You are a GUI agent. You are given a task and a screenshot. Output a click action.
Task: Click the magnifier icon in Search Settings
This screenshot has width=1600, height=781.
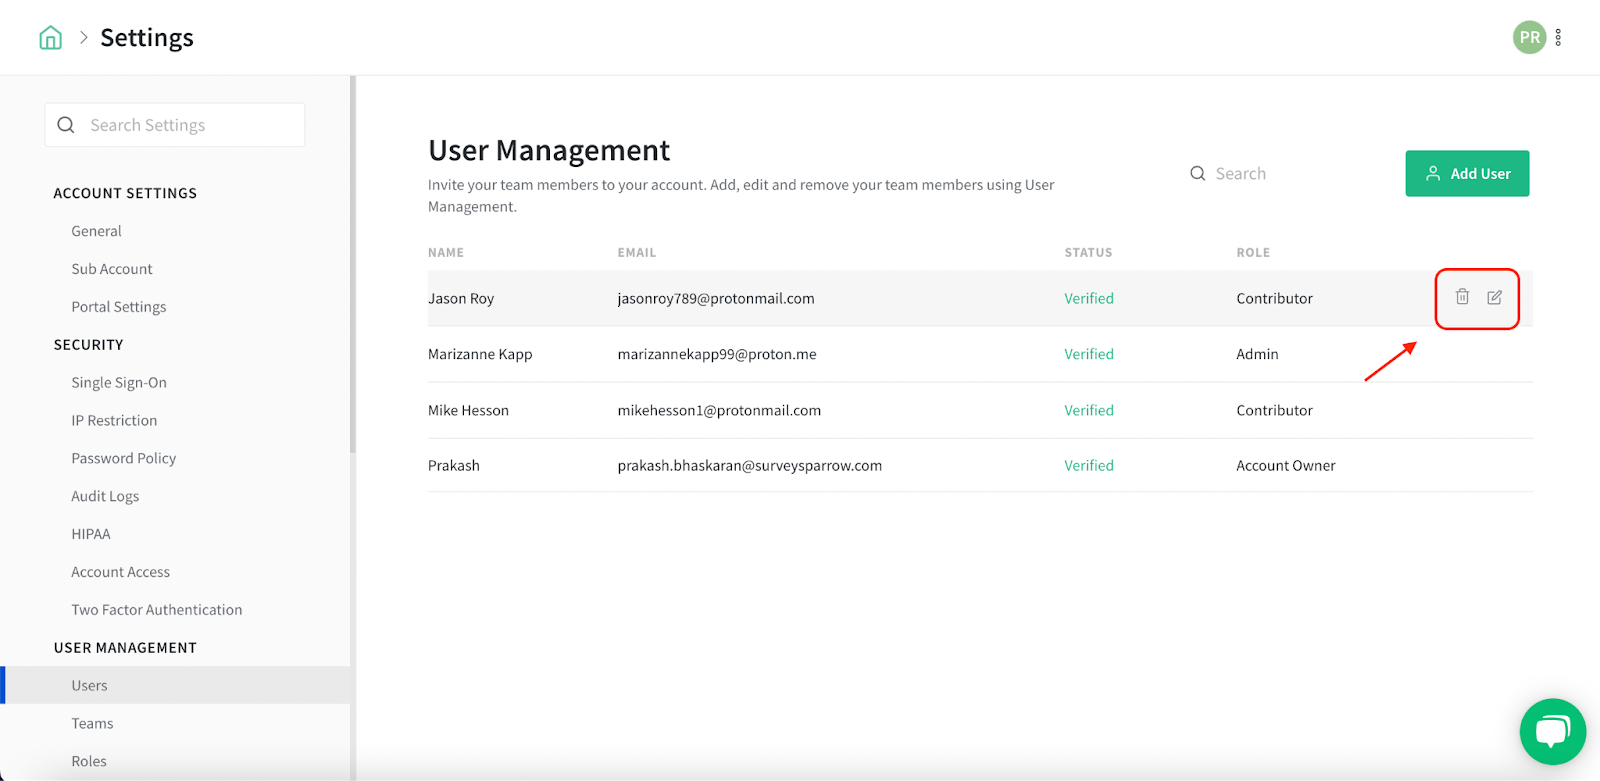click(66, 125)
